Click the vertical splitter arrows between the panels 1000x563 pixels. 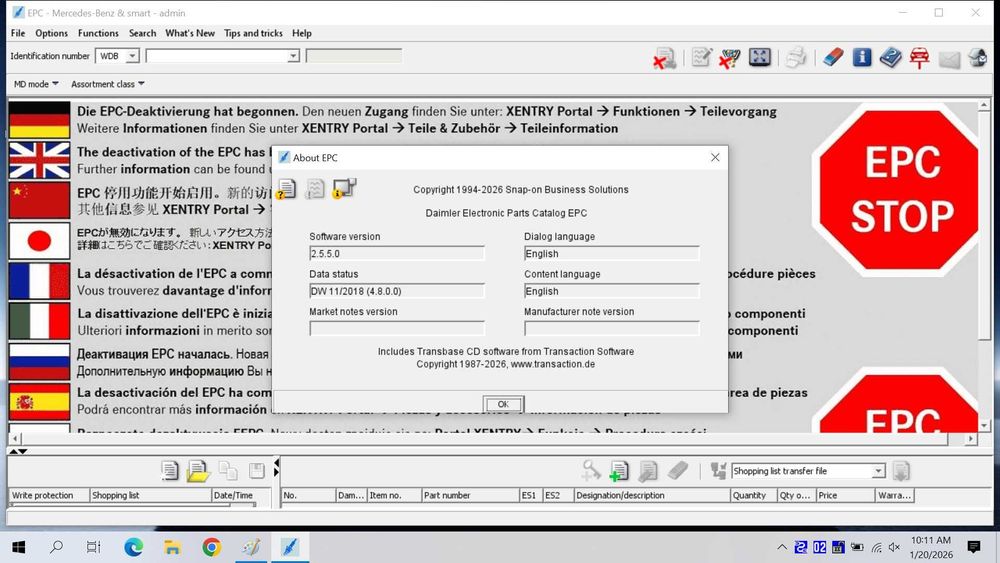276,467
